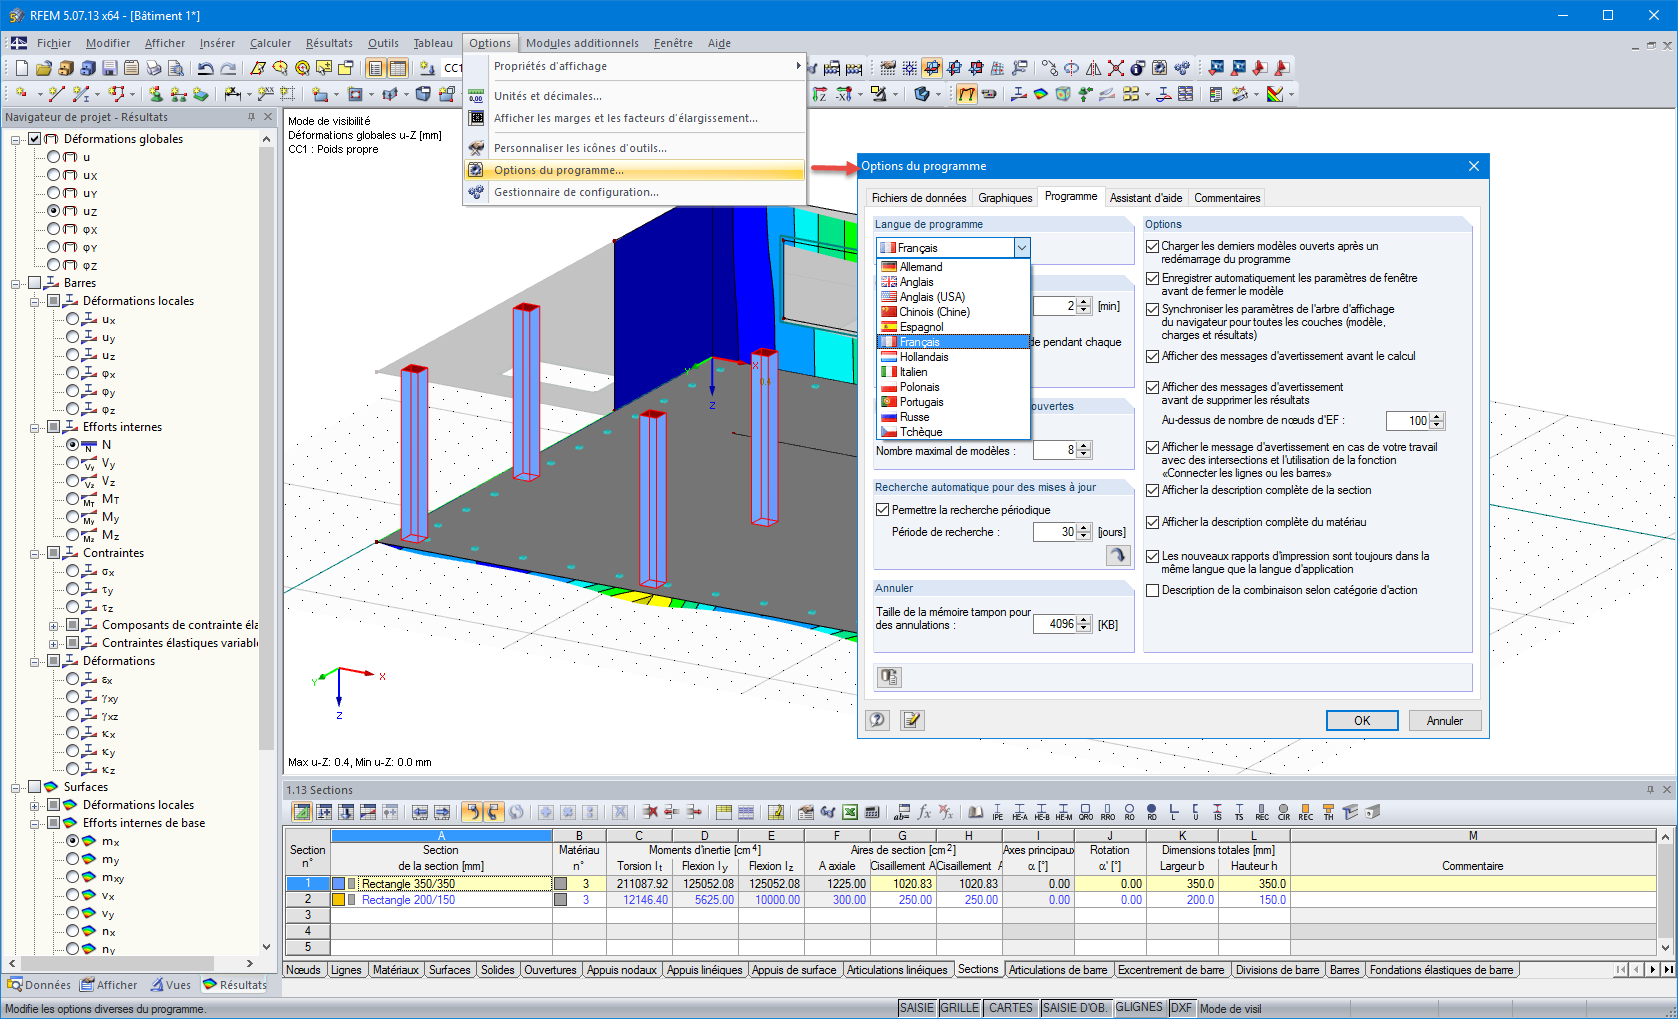This screenshot has width=1678, height=1019.
Task: Click the color scale toolbar icon
Action: 1274,94
